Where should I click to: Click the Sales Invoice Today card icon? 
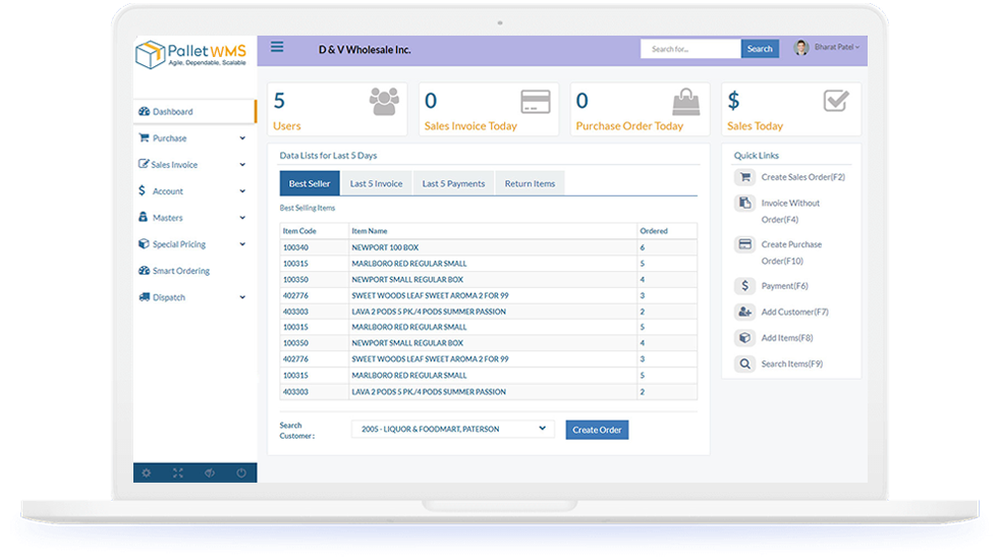(x=535, y=102)
